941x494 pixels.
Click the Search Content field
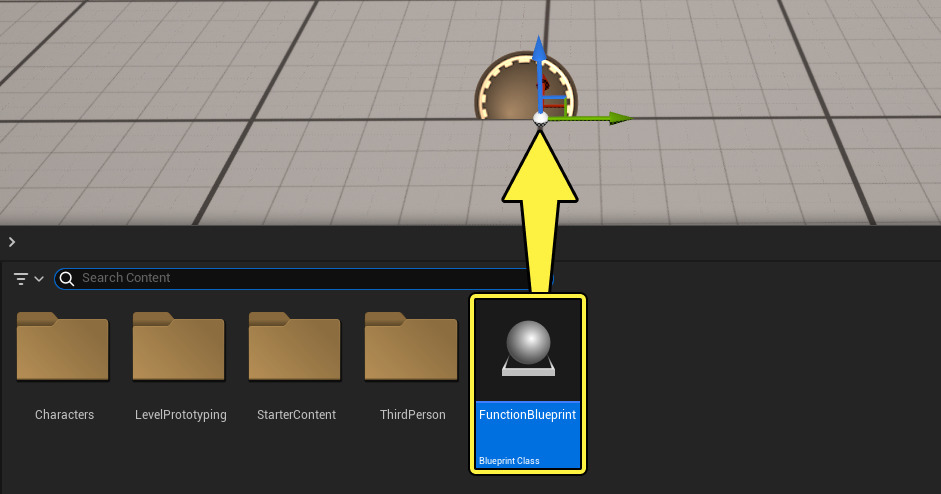point(303,279)
